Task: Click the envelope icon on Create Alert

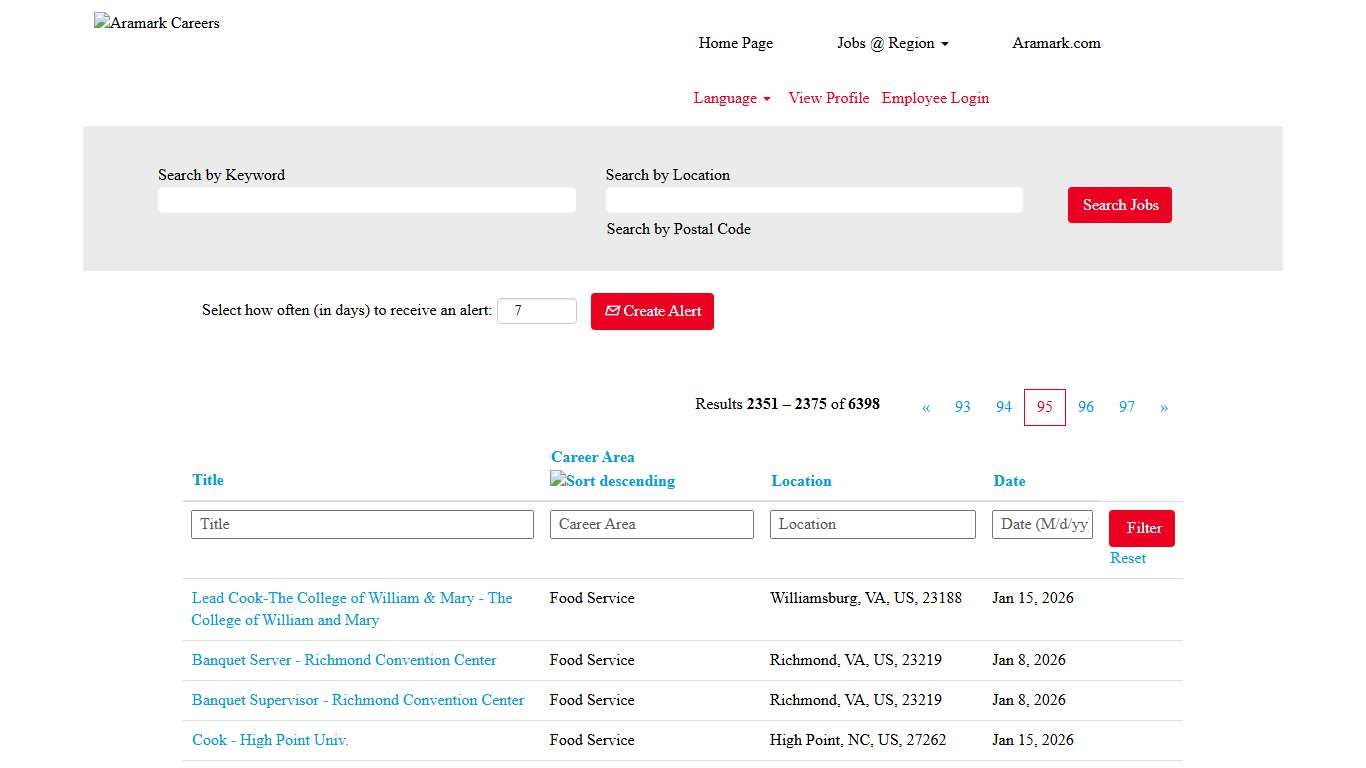Action: (612, 311)
